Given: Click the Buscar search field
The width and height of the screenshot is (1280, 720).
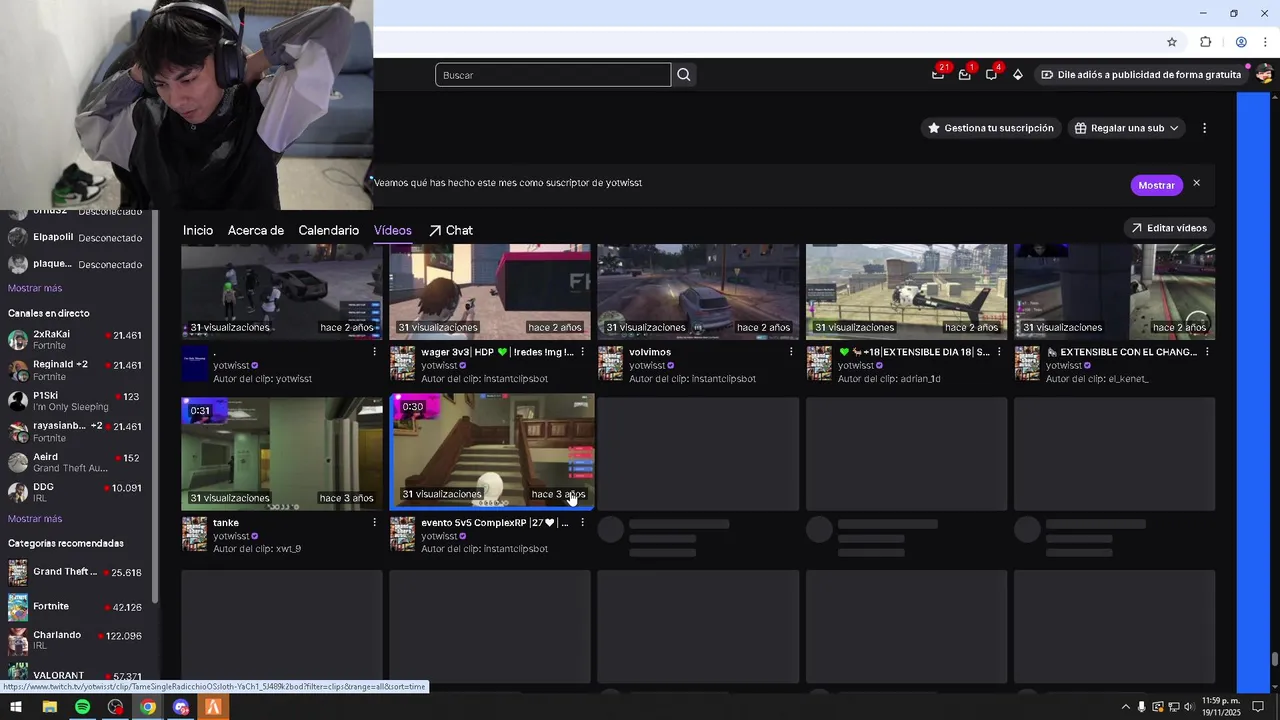Looking at the screenshot, I should pos(553,75).
